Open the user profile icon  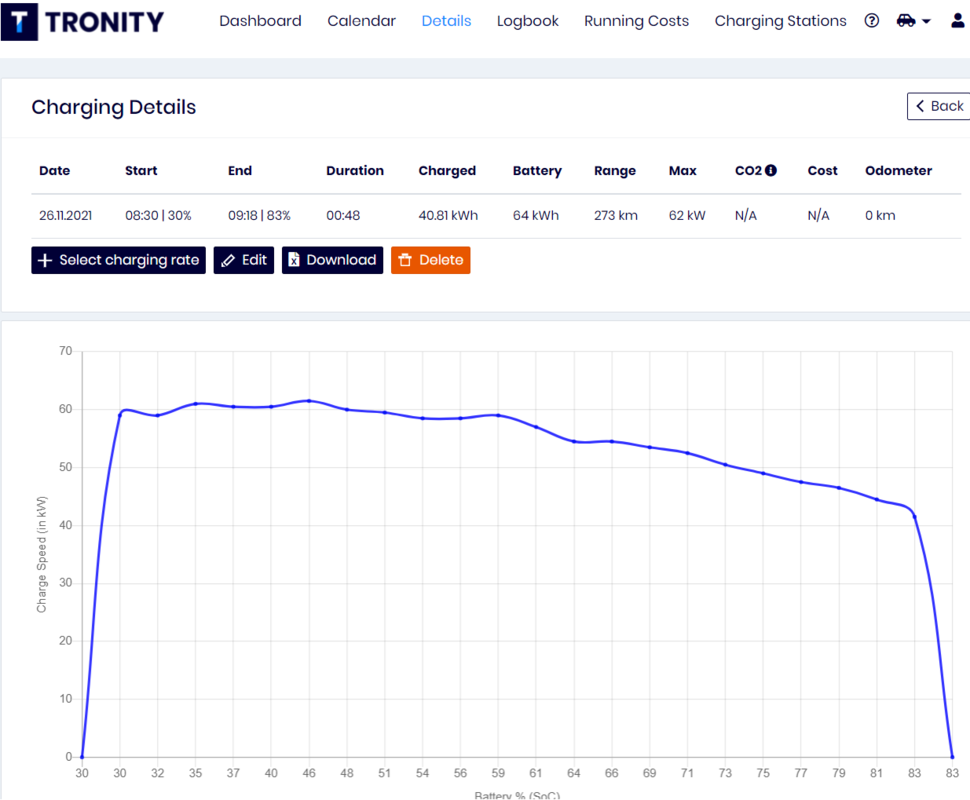pos(957,21)
